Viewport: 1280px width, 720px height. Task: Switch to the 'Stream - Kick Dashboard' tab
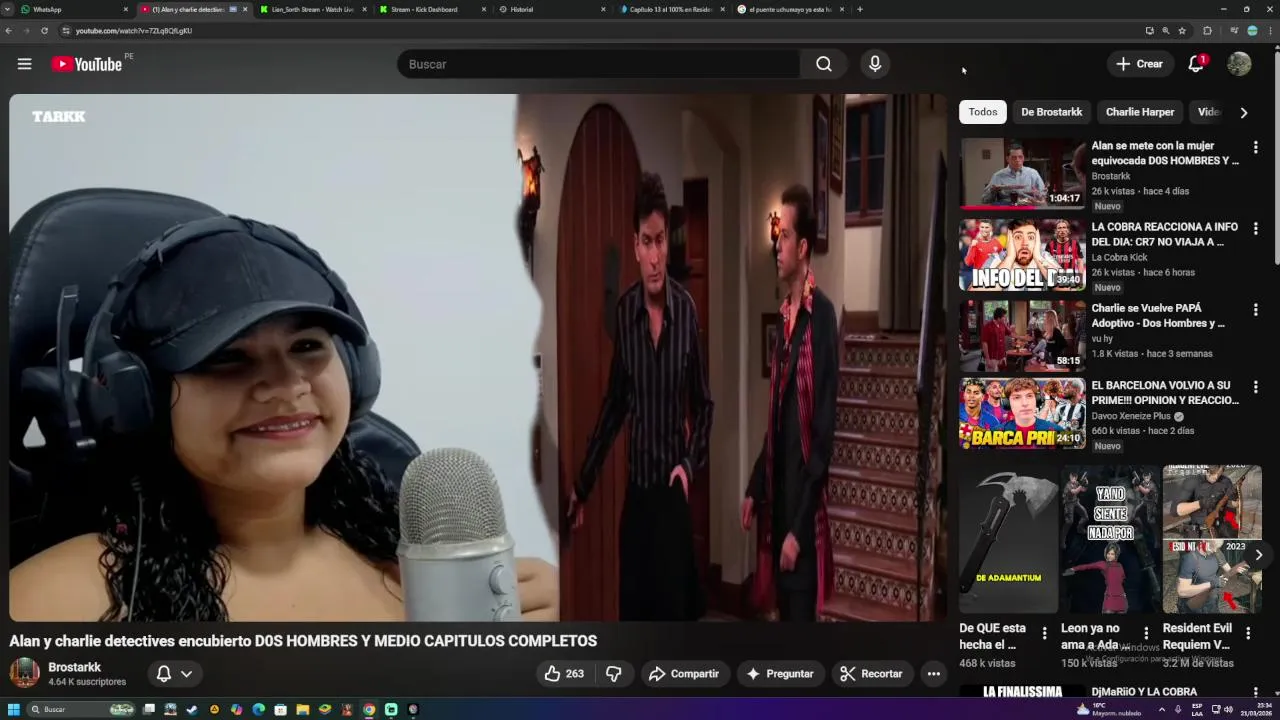pyautogui.click(x=432, y=9)
